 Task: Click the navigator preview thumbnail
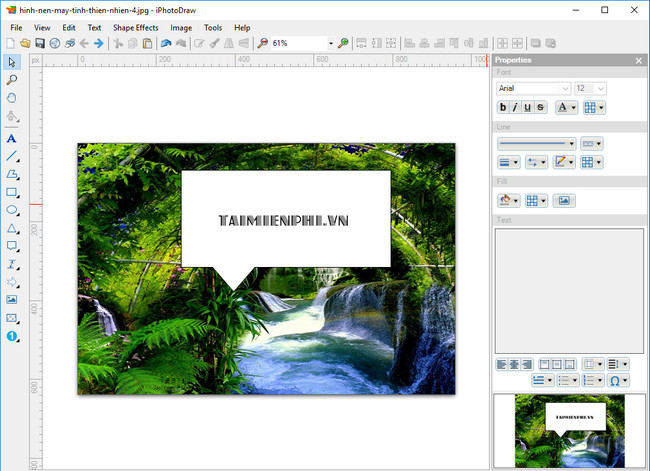pyautogui.click(x=570, y=431)
